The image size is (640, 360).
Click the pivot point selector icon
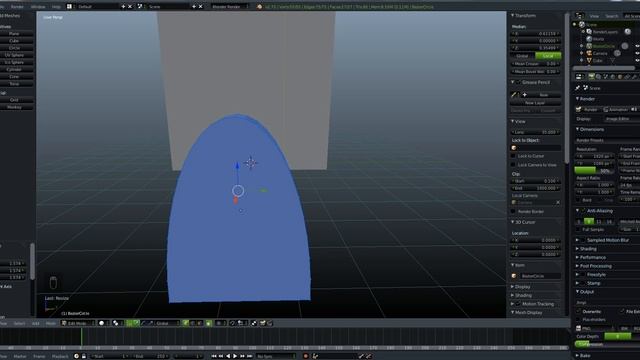point(116,323)
